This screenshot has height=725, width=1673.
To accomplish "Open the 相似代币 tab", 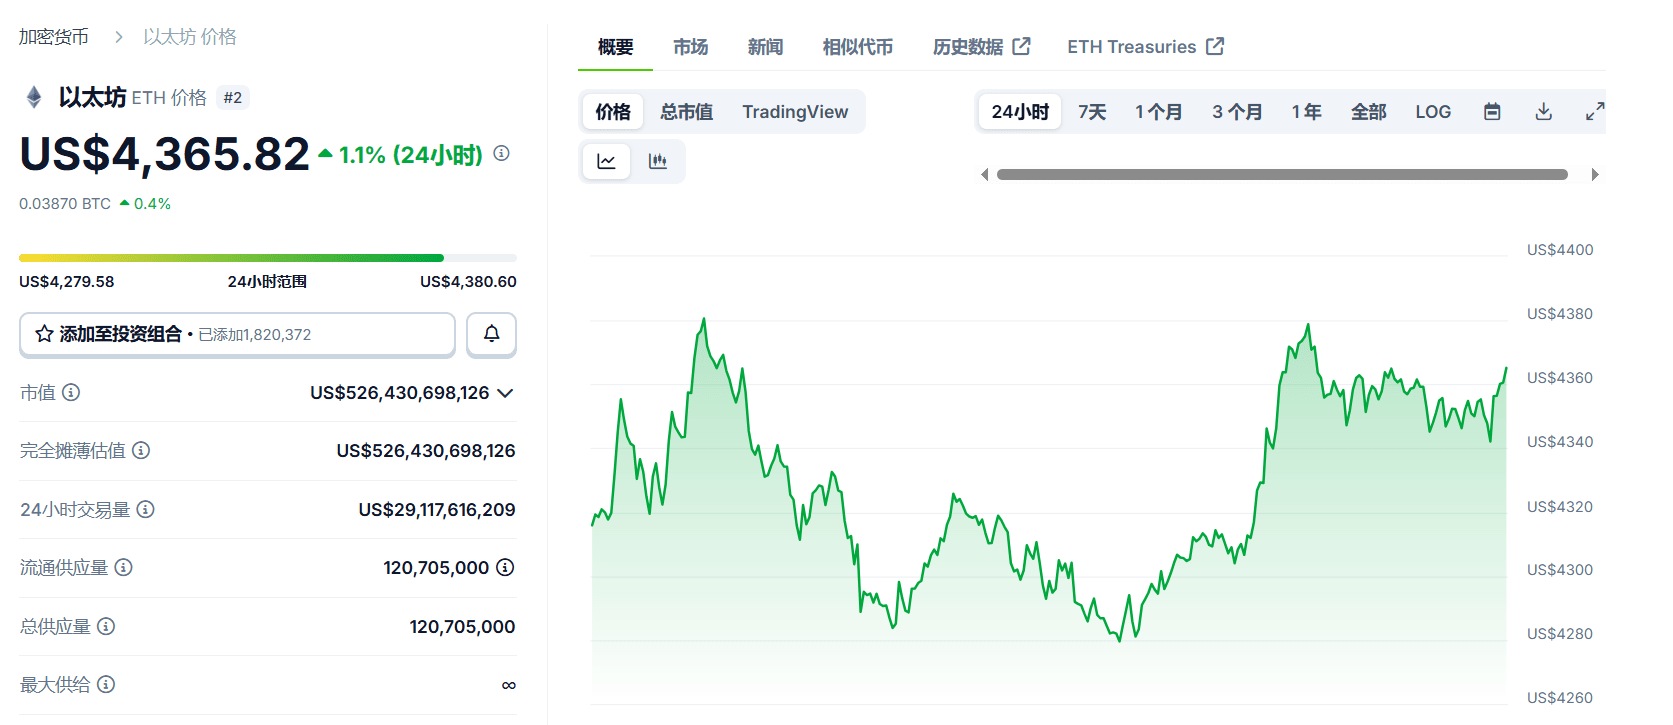I will click(x=858, y=47).
